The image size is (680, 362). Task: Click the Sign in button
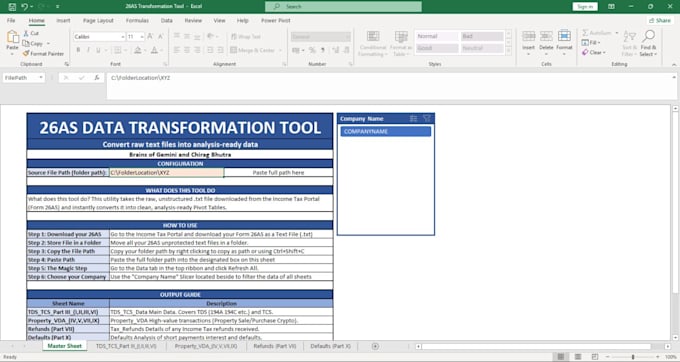585,7
